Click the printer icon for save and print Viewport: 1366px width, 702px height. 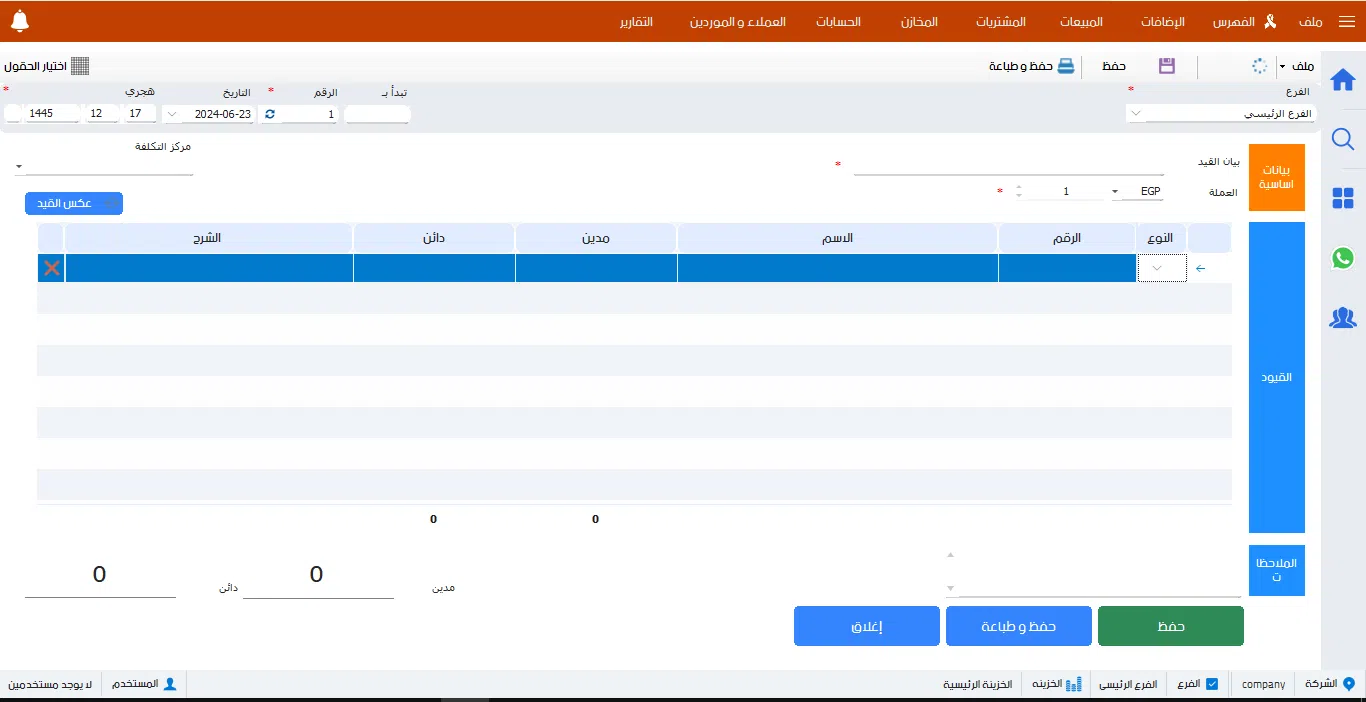coord(1066,66)
